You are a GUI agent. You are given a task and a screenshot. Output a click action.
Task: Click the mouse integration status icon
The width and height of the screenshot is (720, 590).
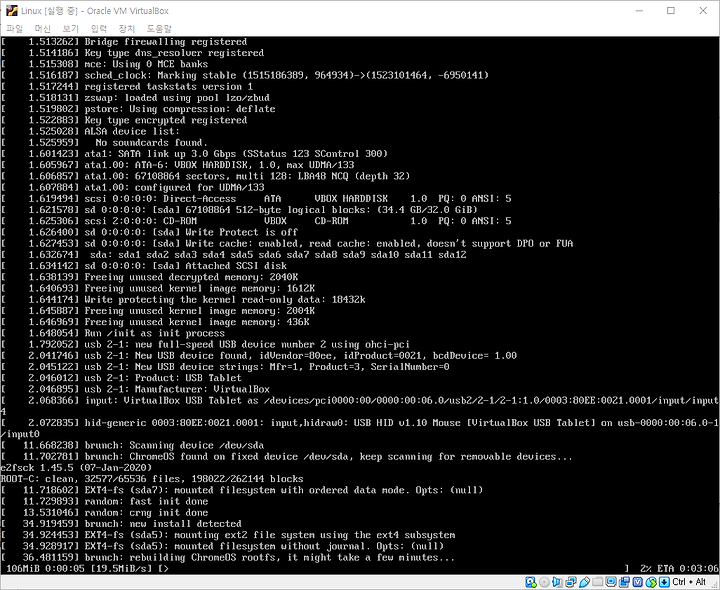coord(651,582)
